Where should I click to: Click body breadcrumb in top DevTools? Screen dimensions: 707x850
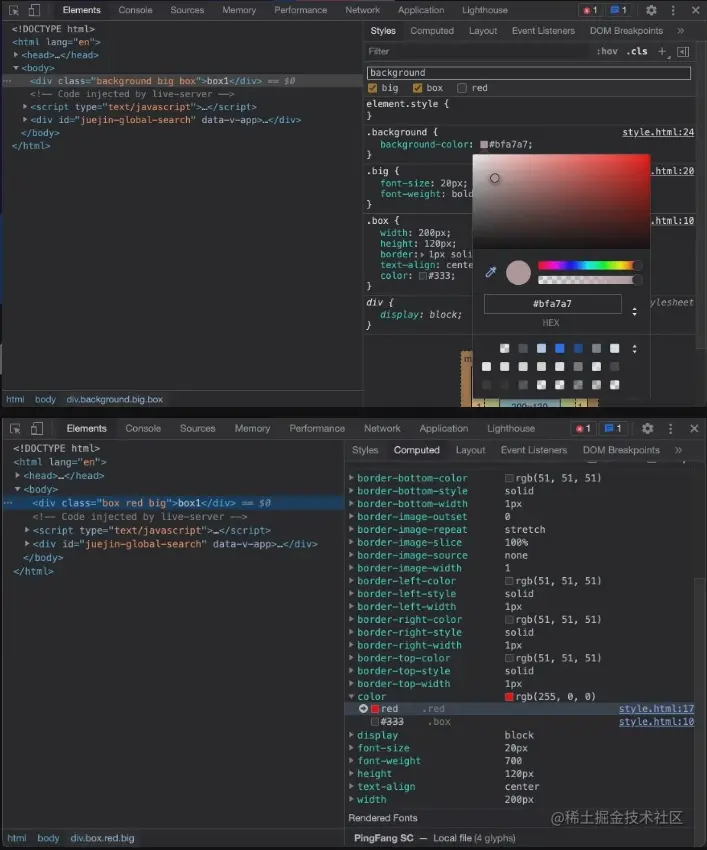click(x=46, y=400)
